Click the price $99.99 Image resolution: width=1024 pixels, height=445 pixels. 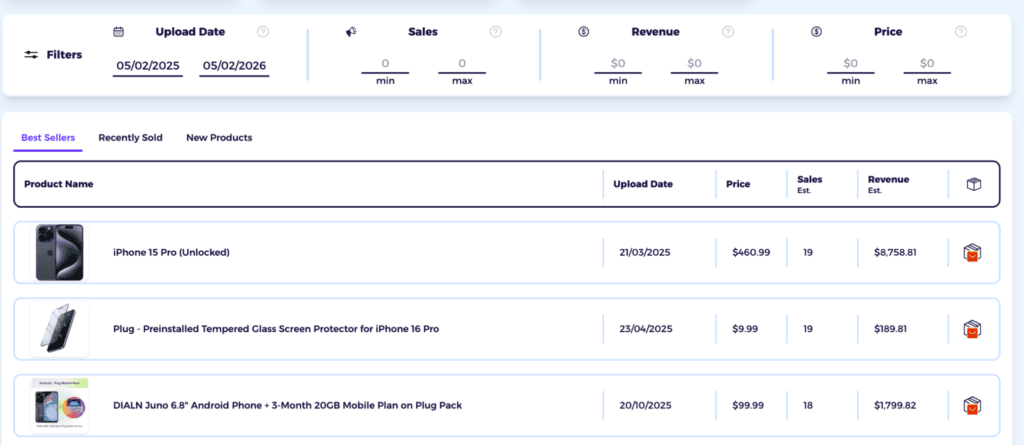click(748, 406)
